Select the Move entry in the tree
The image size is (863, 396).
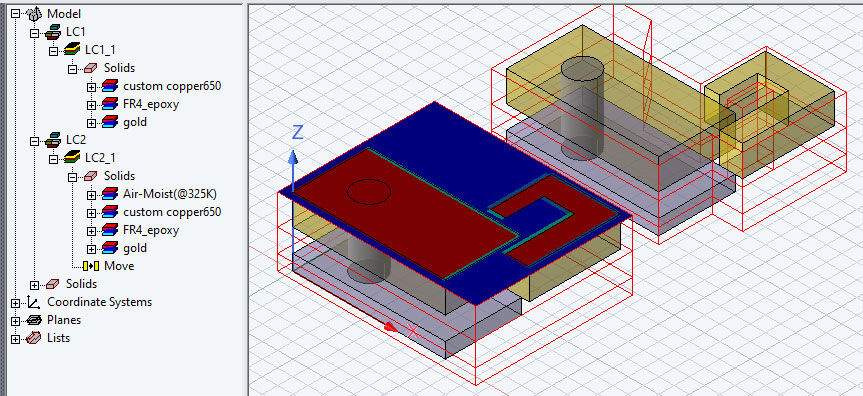(x=119, y=266)
